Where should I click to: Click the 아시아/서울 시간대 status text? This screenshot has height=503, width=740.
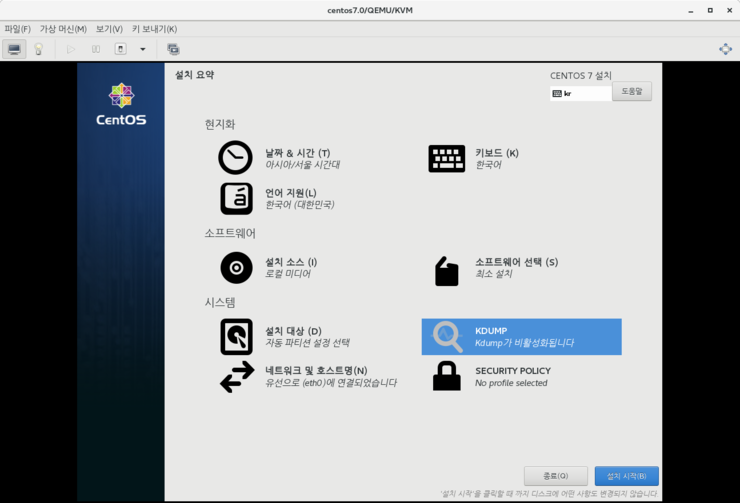[303, 165]
